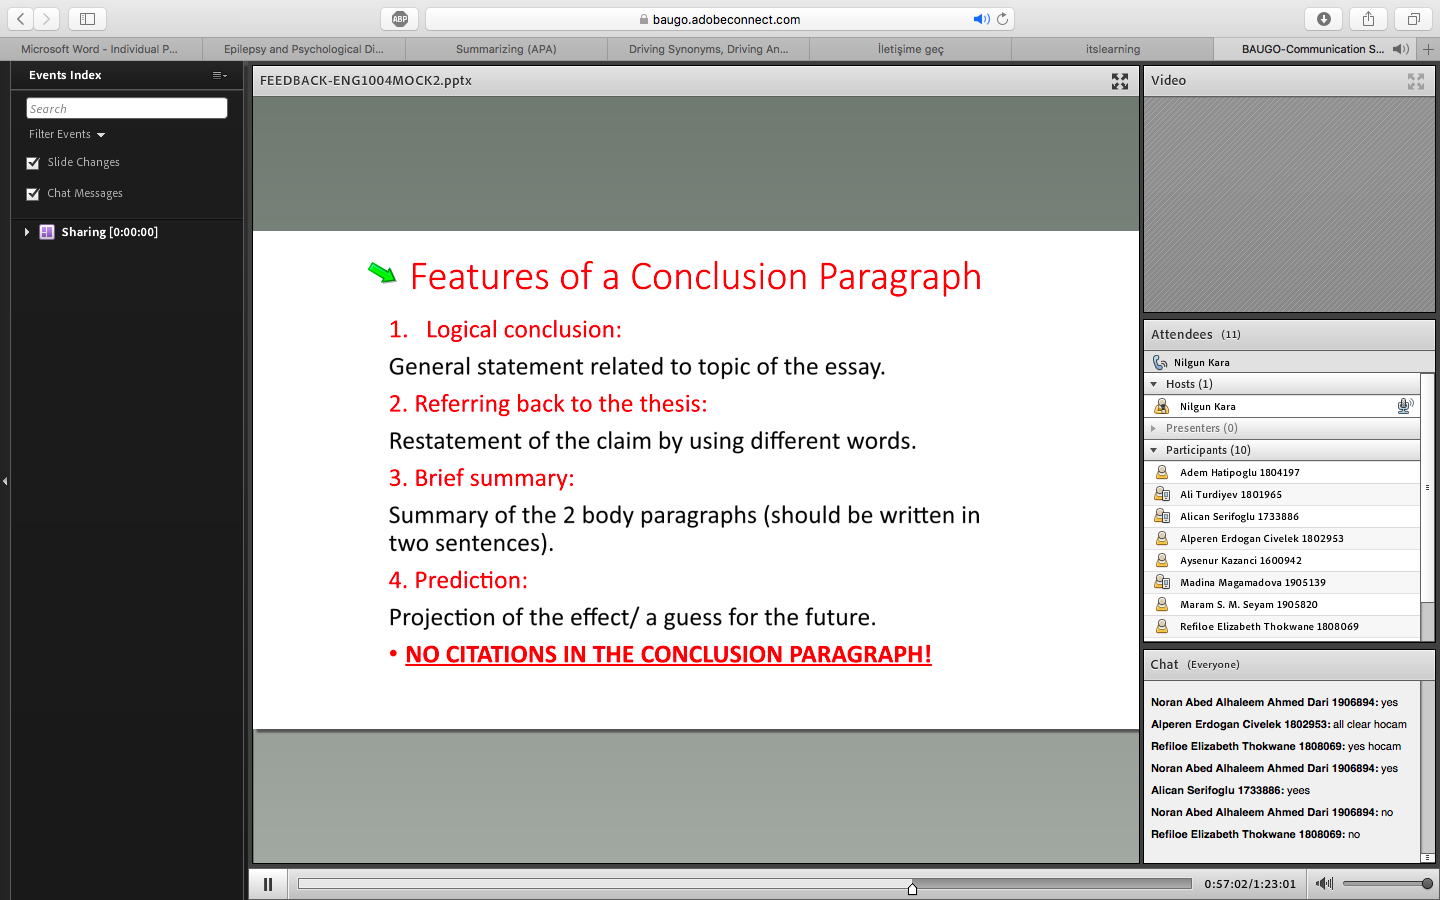Viewport: 1440px width, 900px height.
Task: Click the playback progress seek bar
Action: [745, 884]
